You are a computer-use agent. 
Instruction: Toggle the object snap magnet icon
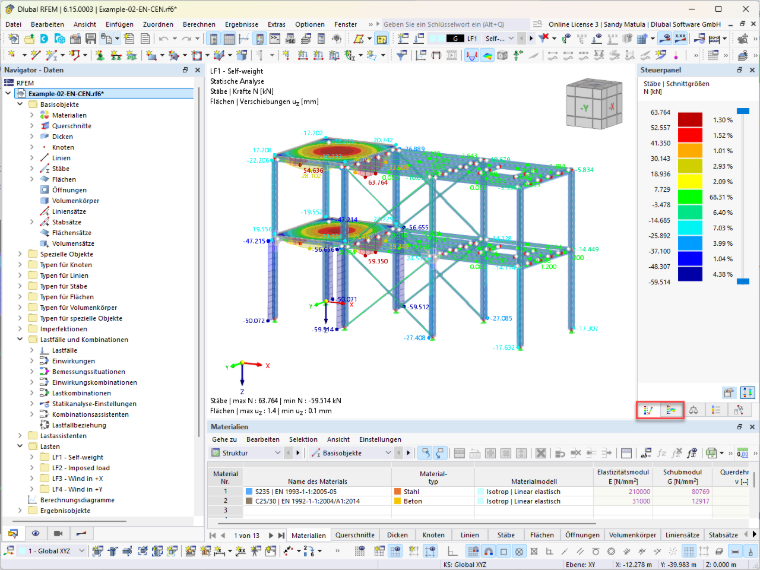click(x=488, y=551)
